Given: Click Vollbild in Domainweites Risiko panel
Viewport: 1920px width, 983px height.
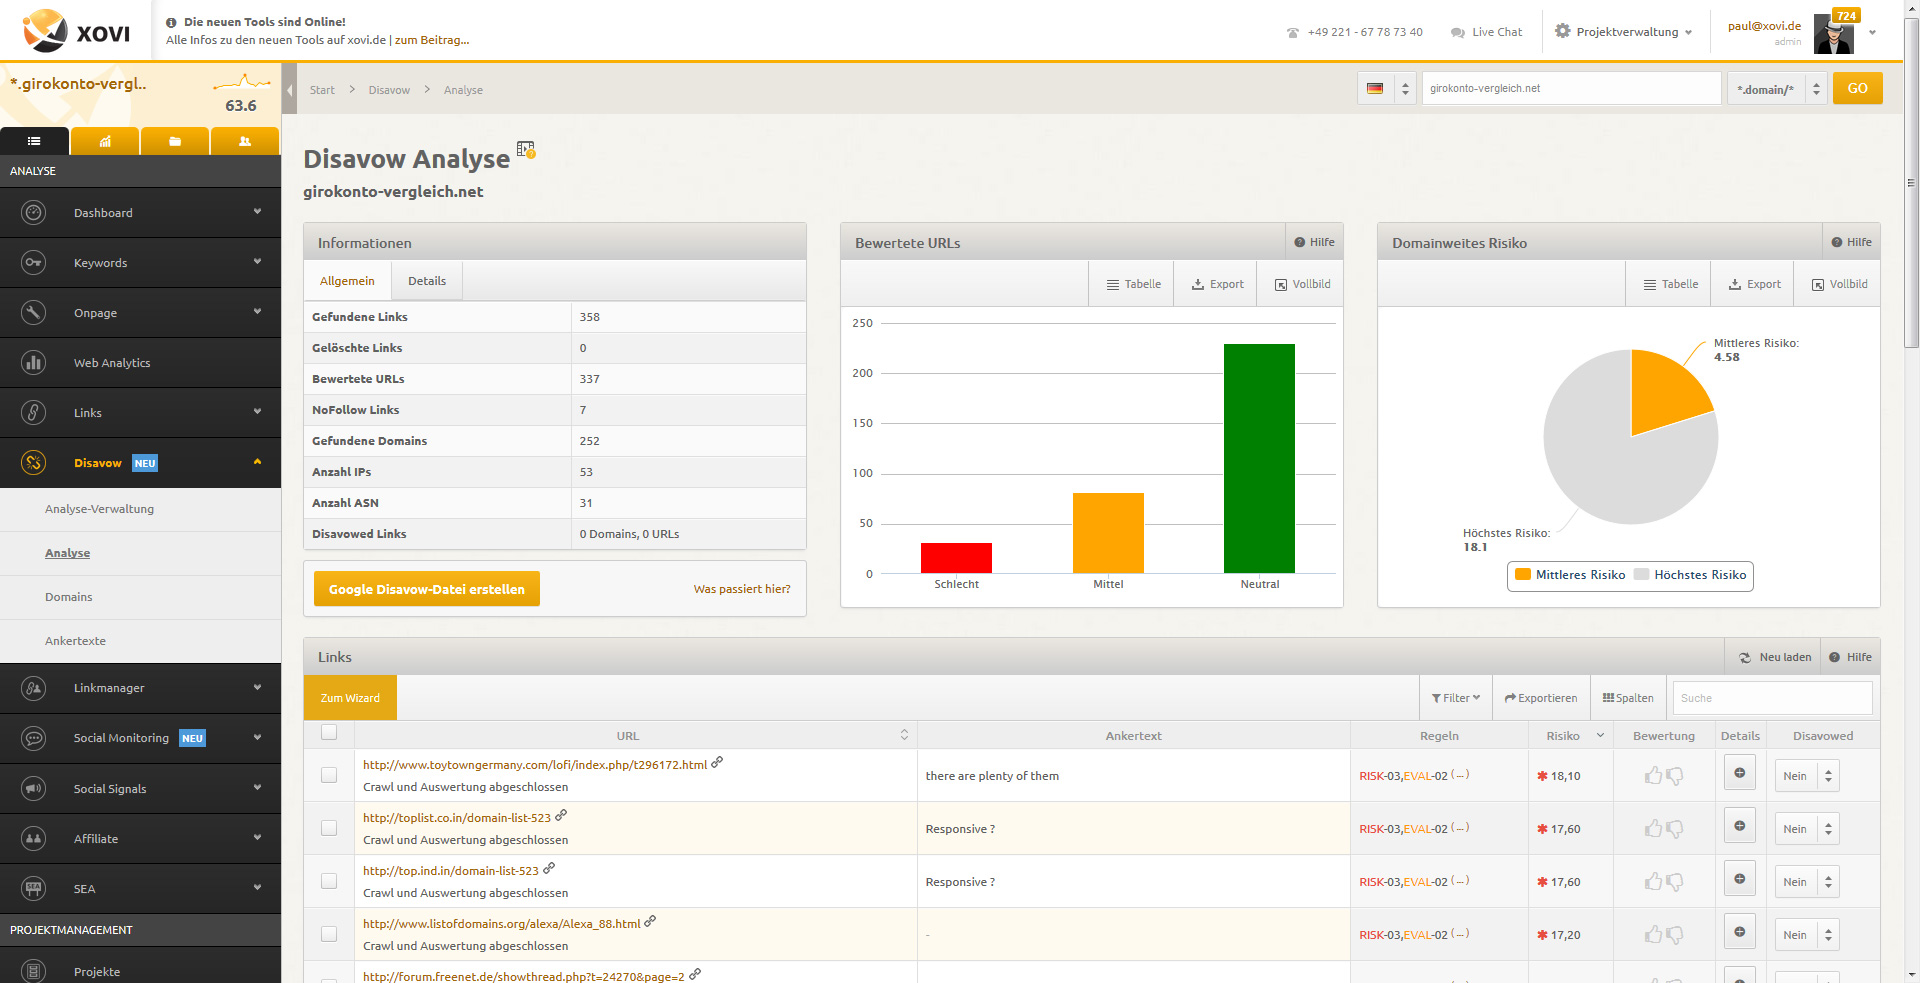Looking at the screenshot, I should click(1839, 284).
